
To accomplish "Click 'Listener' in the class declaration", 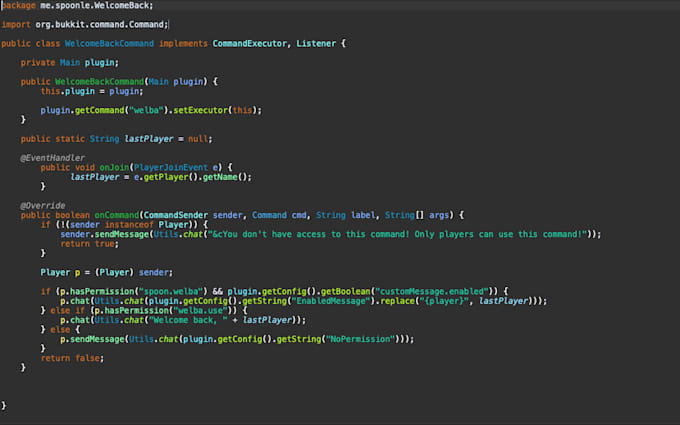I will click(x=316, y=44).
